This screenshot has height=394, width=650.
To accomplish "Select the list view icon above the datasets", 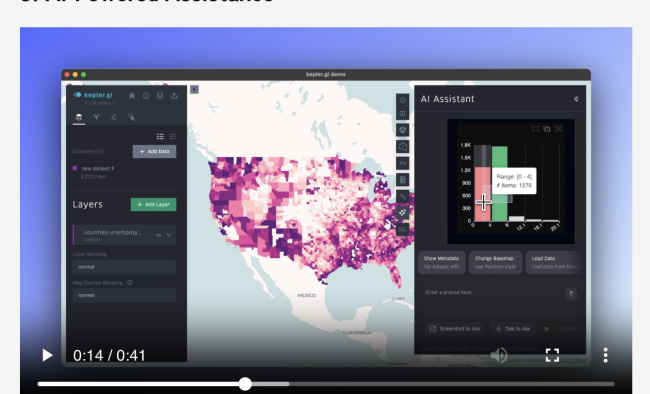I will coord(160,136).
